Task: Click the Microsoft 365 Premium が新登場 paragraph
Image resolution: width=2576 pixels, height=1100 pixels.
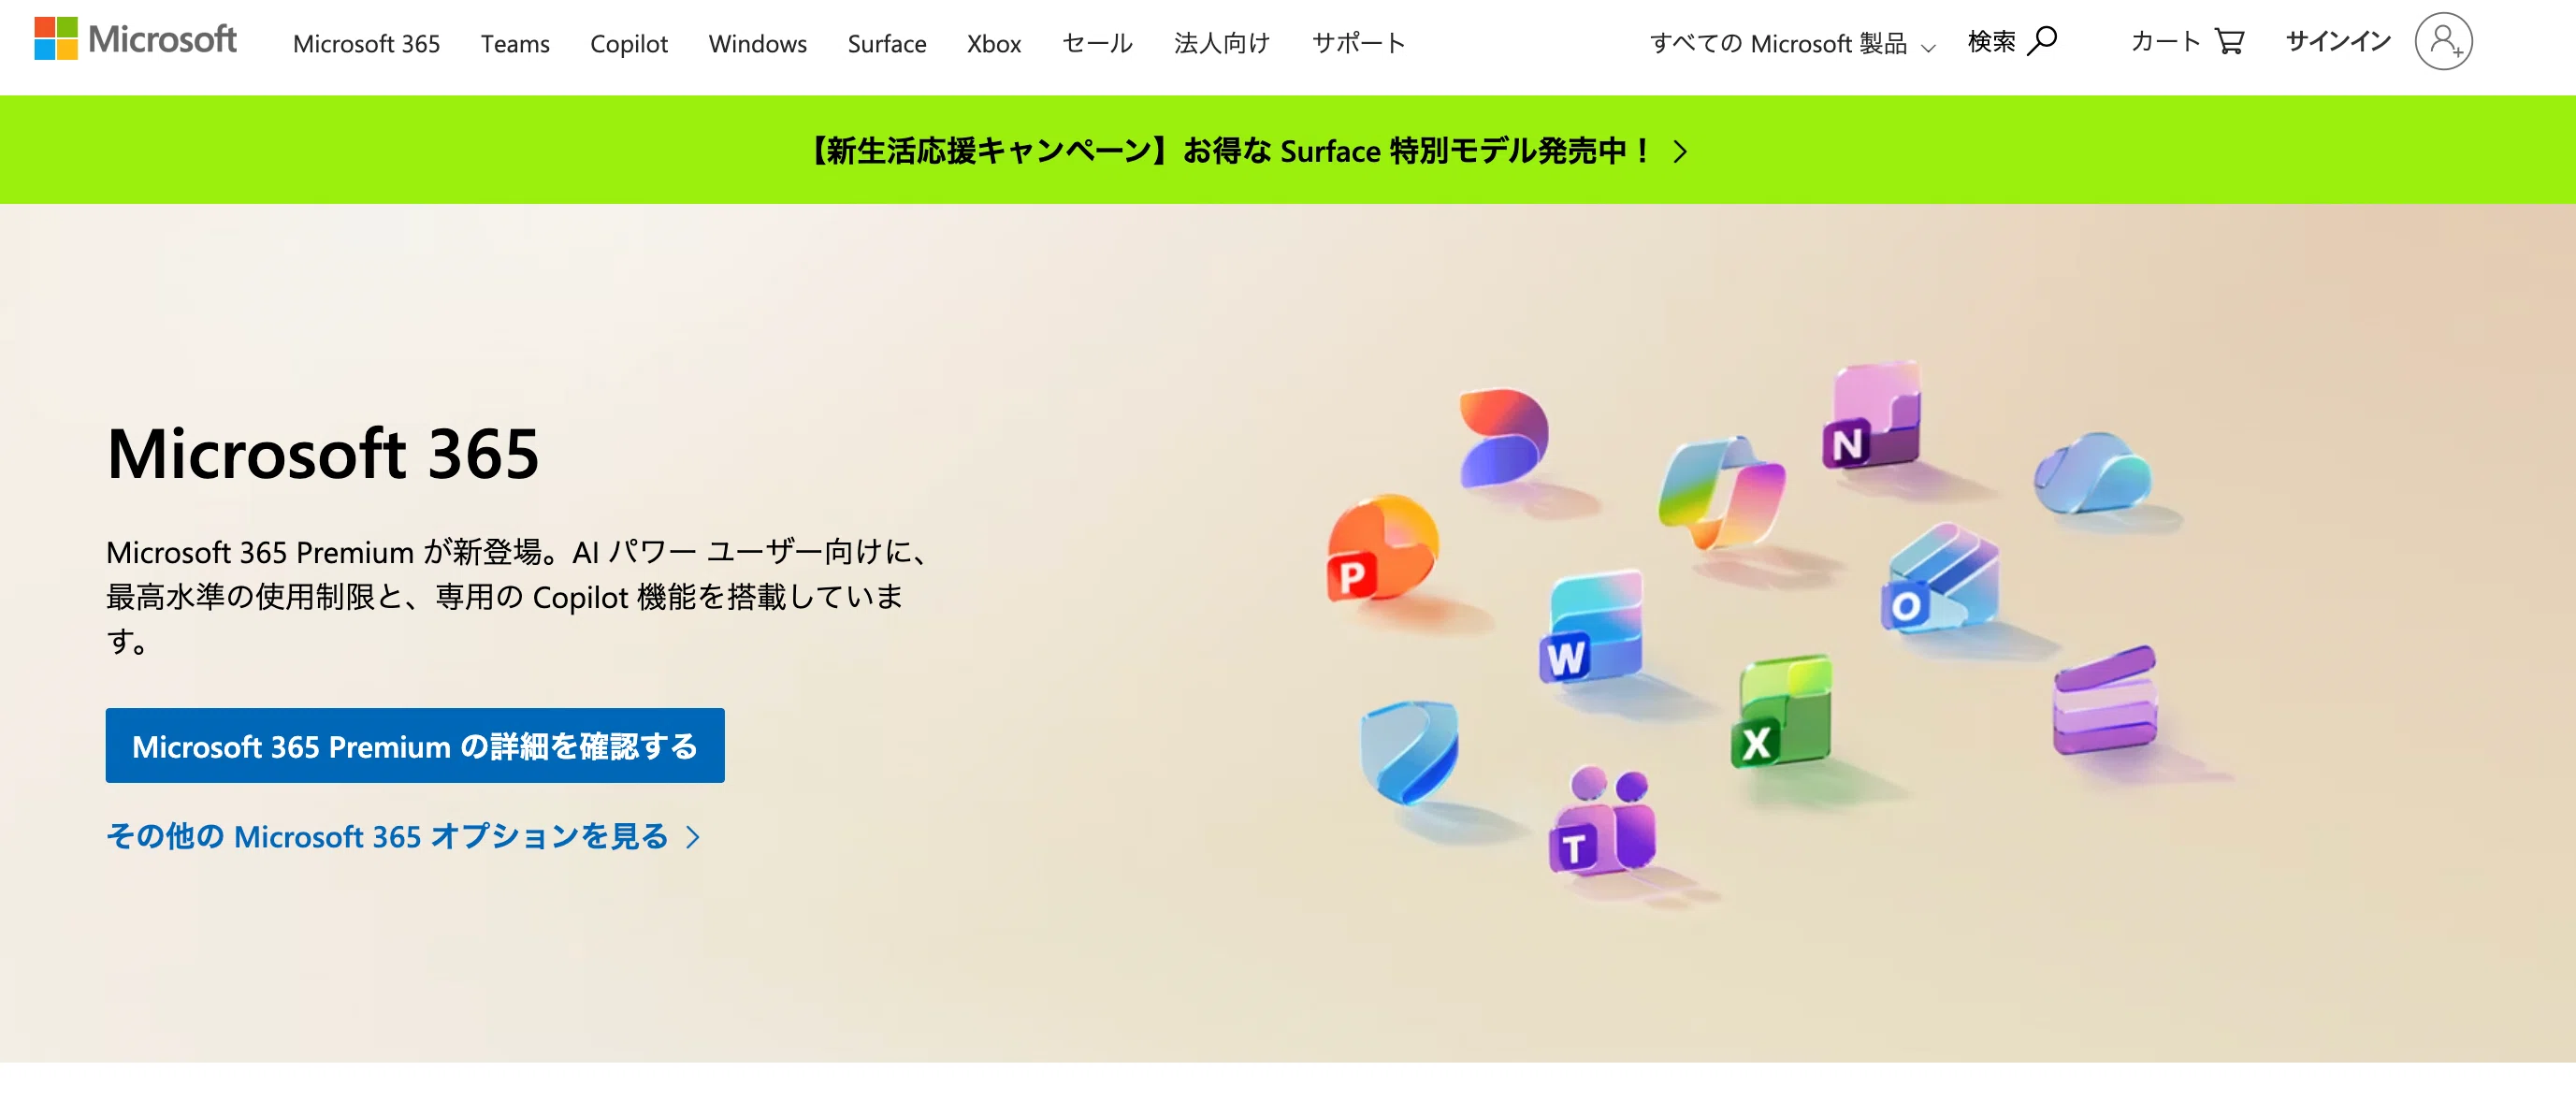Action: point(516,596)
